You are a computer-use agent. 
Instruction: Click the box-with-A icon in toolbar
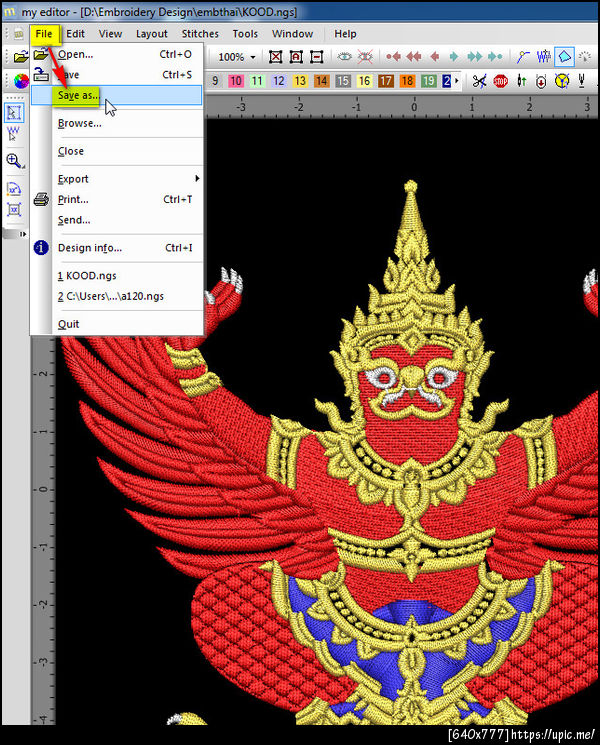point(296,57)
